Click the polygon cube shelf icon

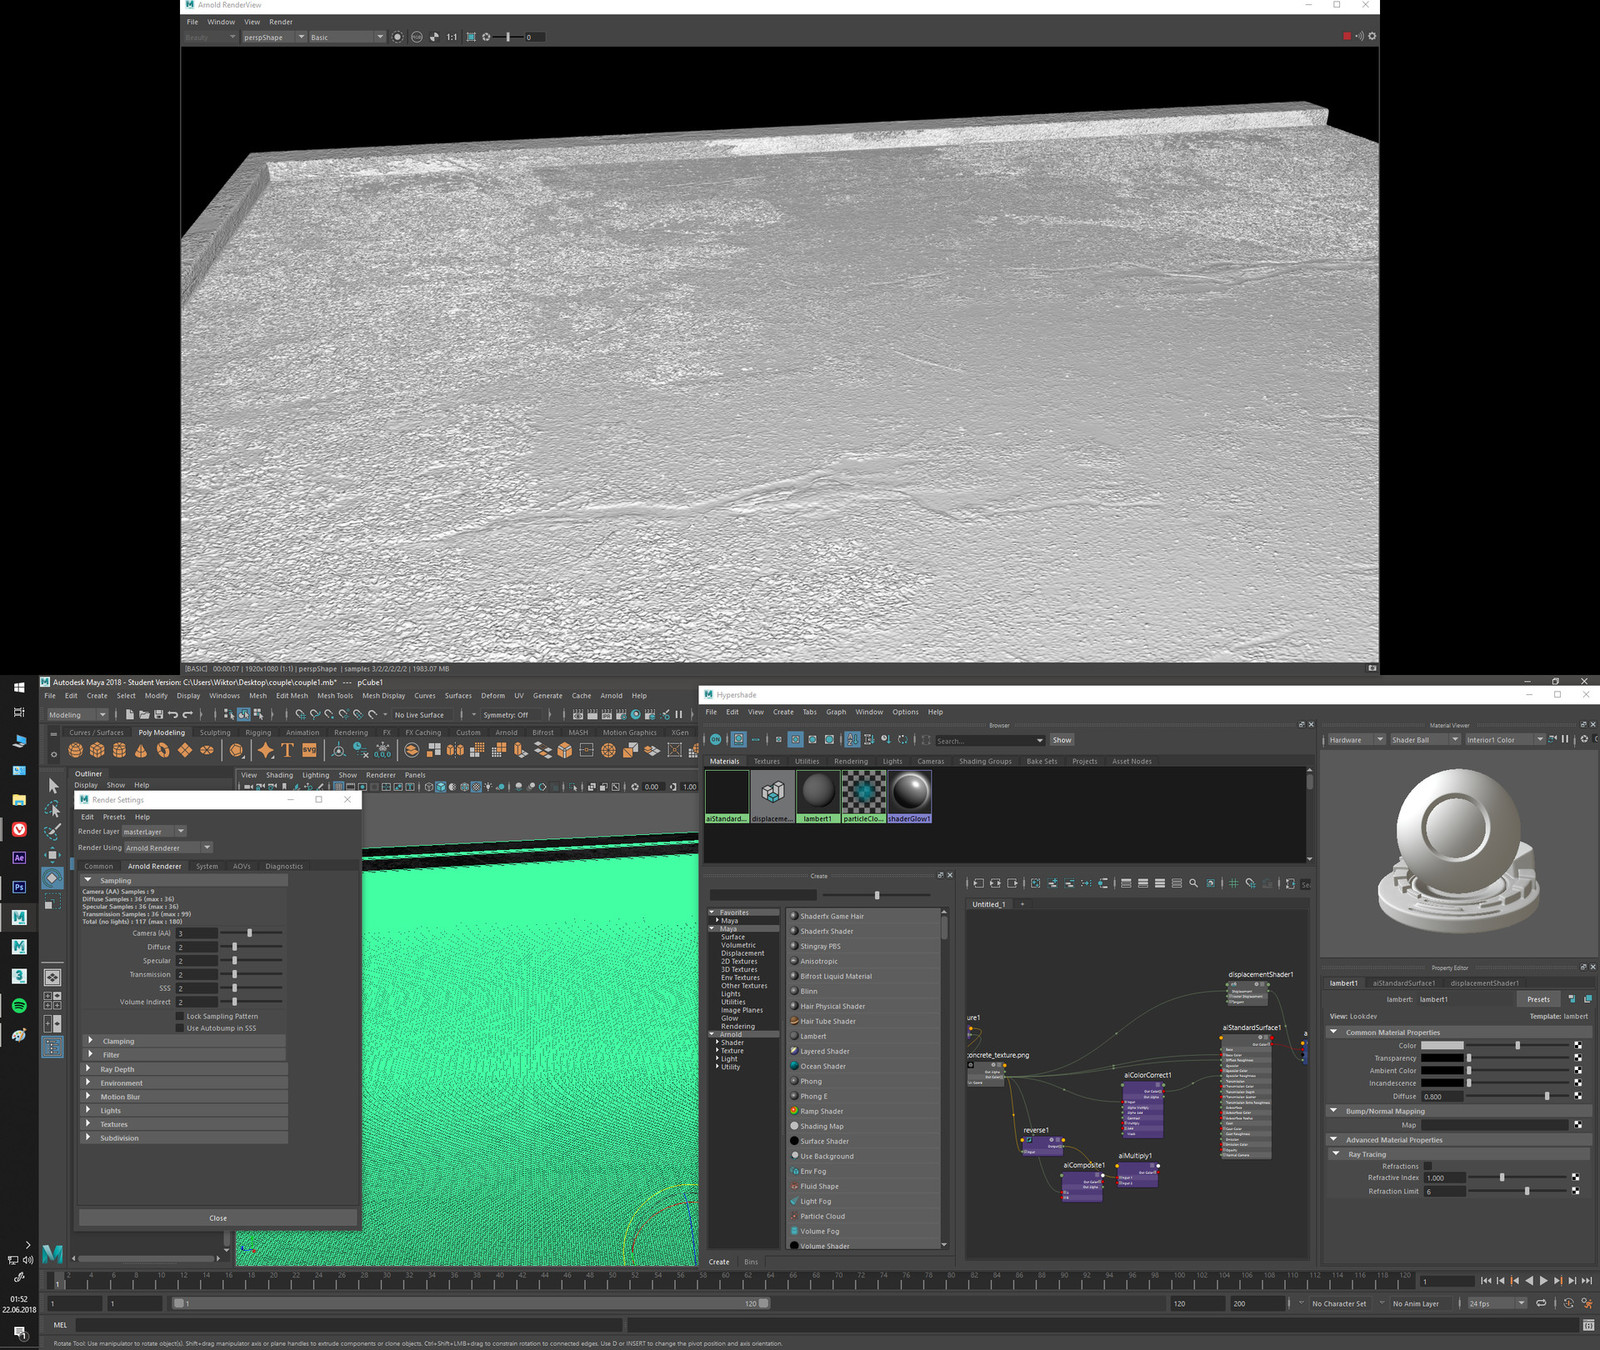(x=97, y=750)
